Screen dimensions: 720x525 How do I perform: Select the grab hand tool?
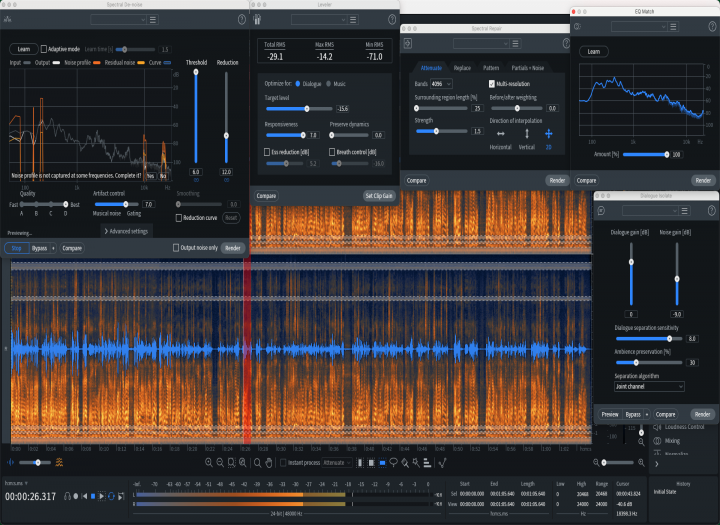tap(269, 463)
